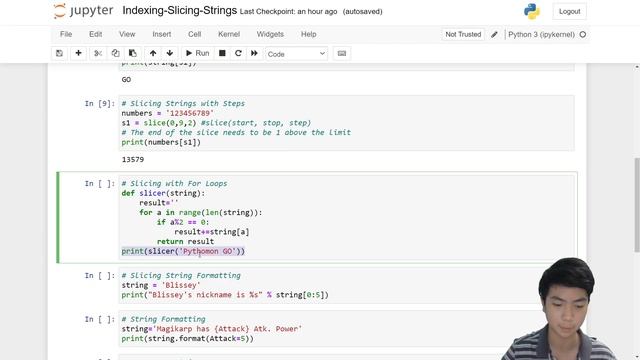The height and width of the screenshot is (360, 640).
Task: Open the Widgets menu
Action: click(270, 34)
